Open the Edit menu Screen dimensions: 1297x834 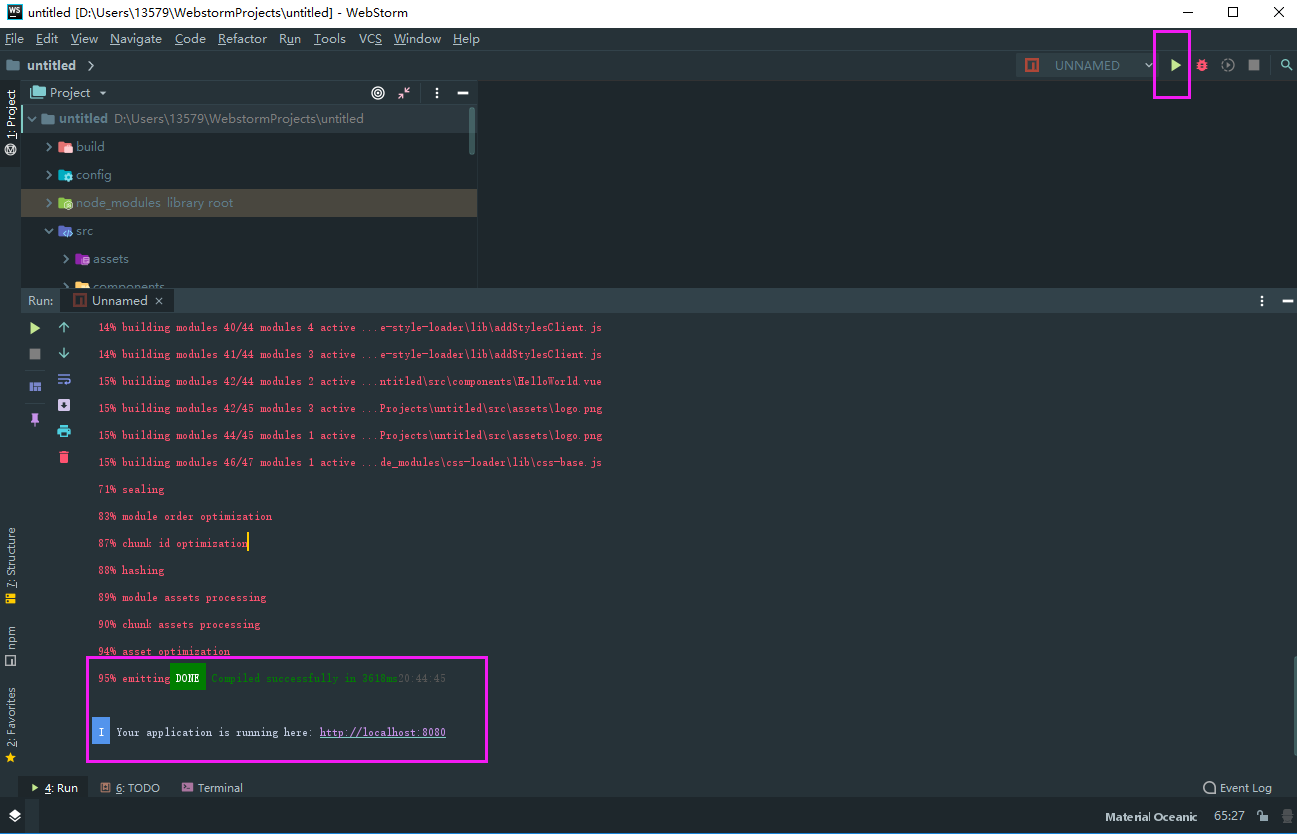47,39
